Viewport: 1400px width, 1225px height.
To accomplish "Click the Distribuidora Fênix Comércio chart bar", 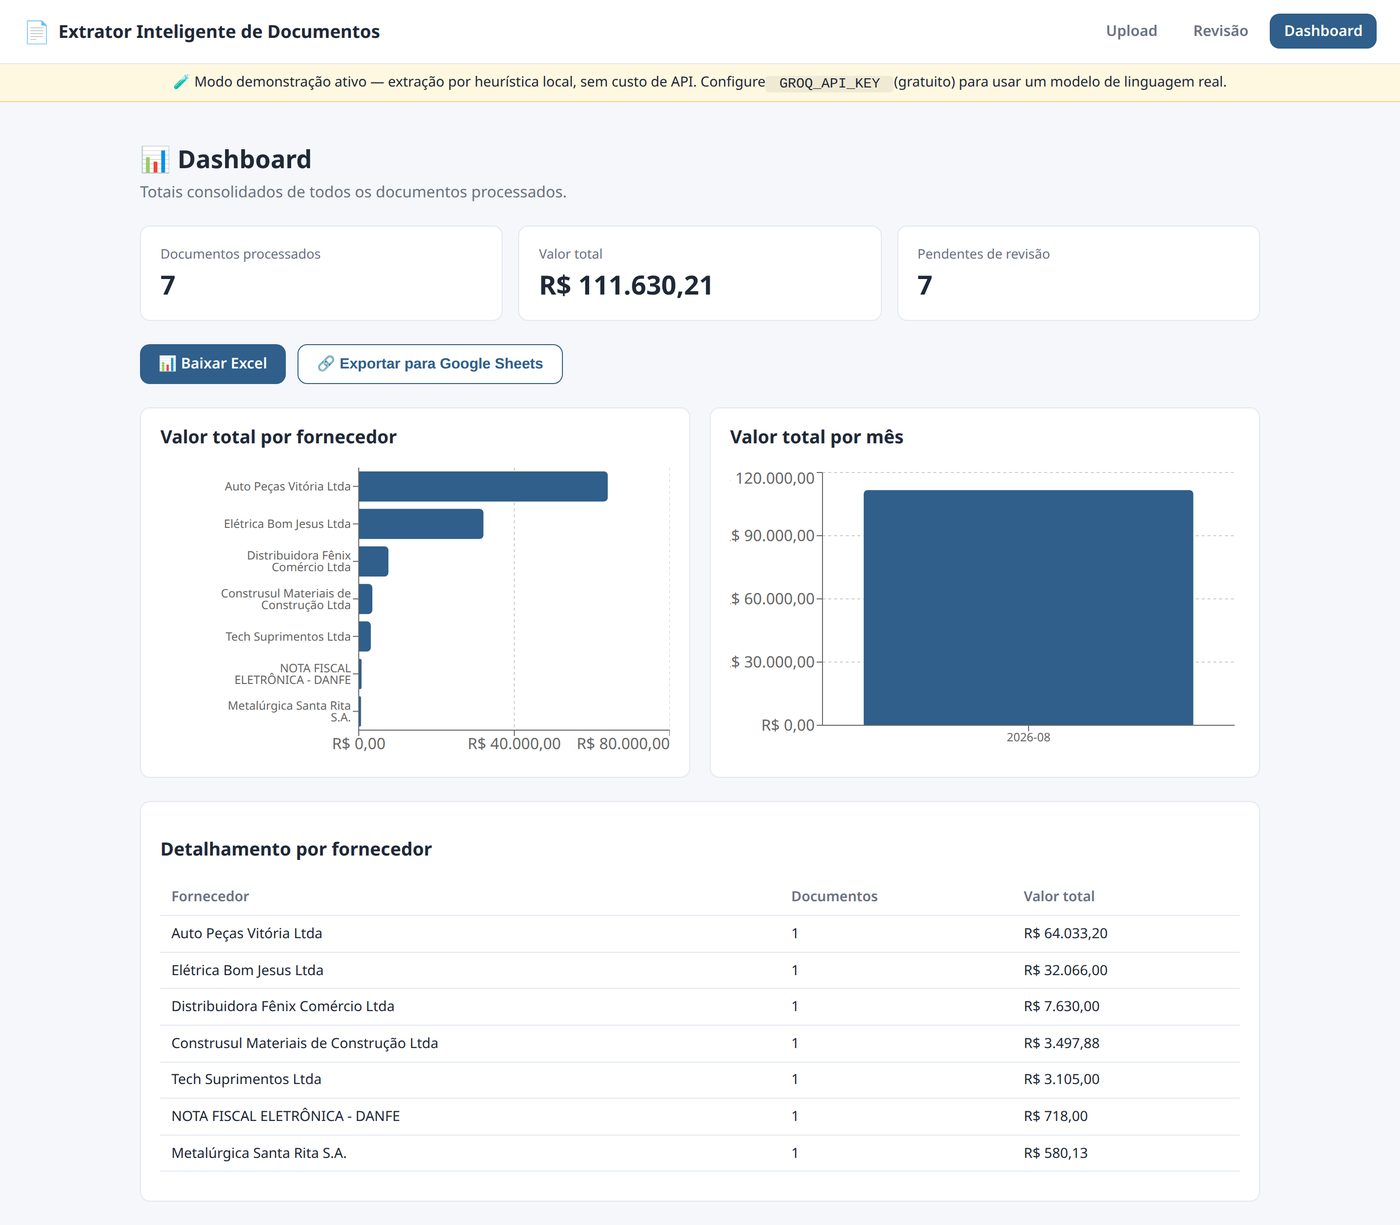I will [x=373, y=561].
